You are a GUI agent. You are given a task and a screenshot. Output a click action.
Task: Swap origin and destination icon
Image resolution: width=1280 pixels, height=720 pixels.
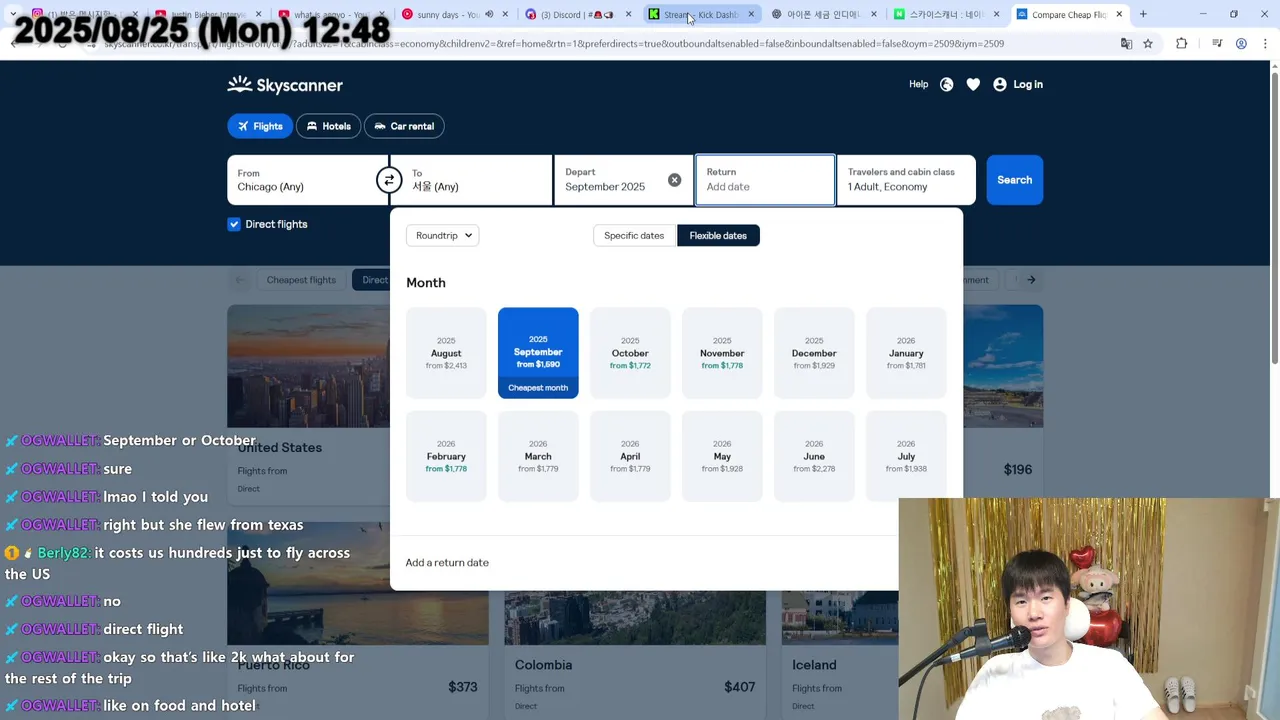point(389,180)
